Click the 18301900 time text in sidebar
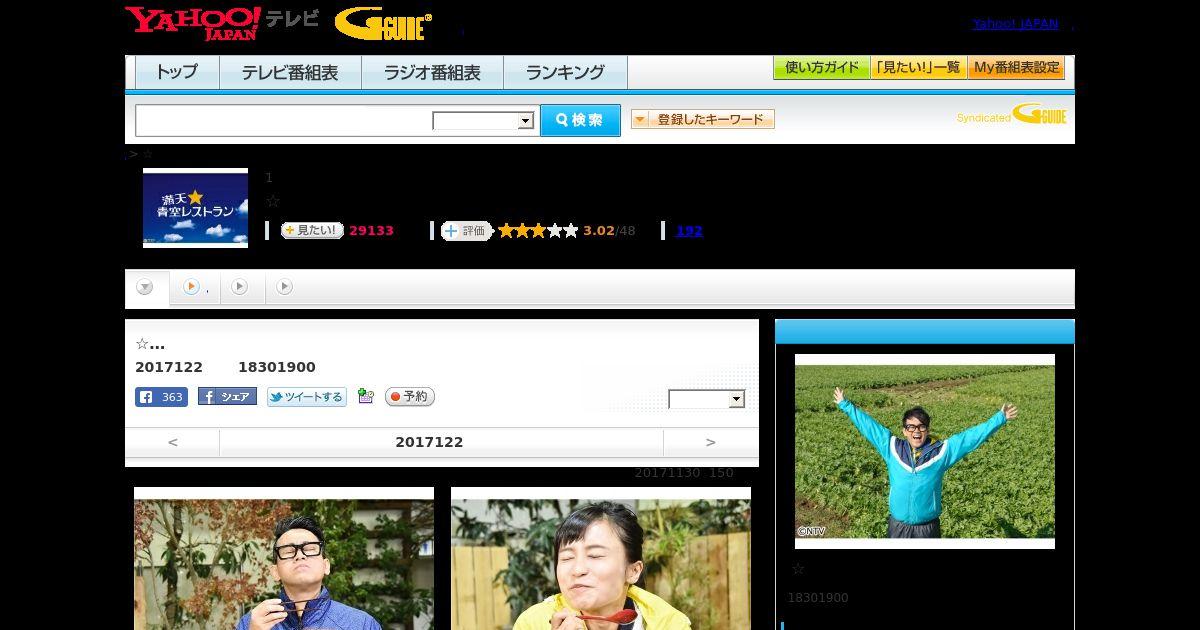 pos(817,598)
